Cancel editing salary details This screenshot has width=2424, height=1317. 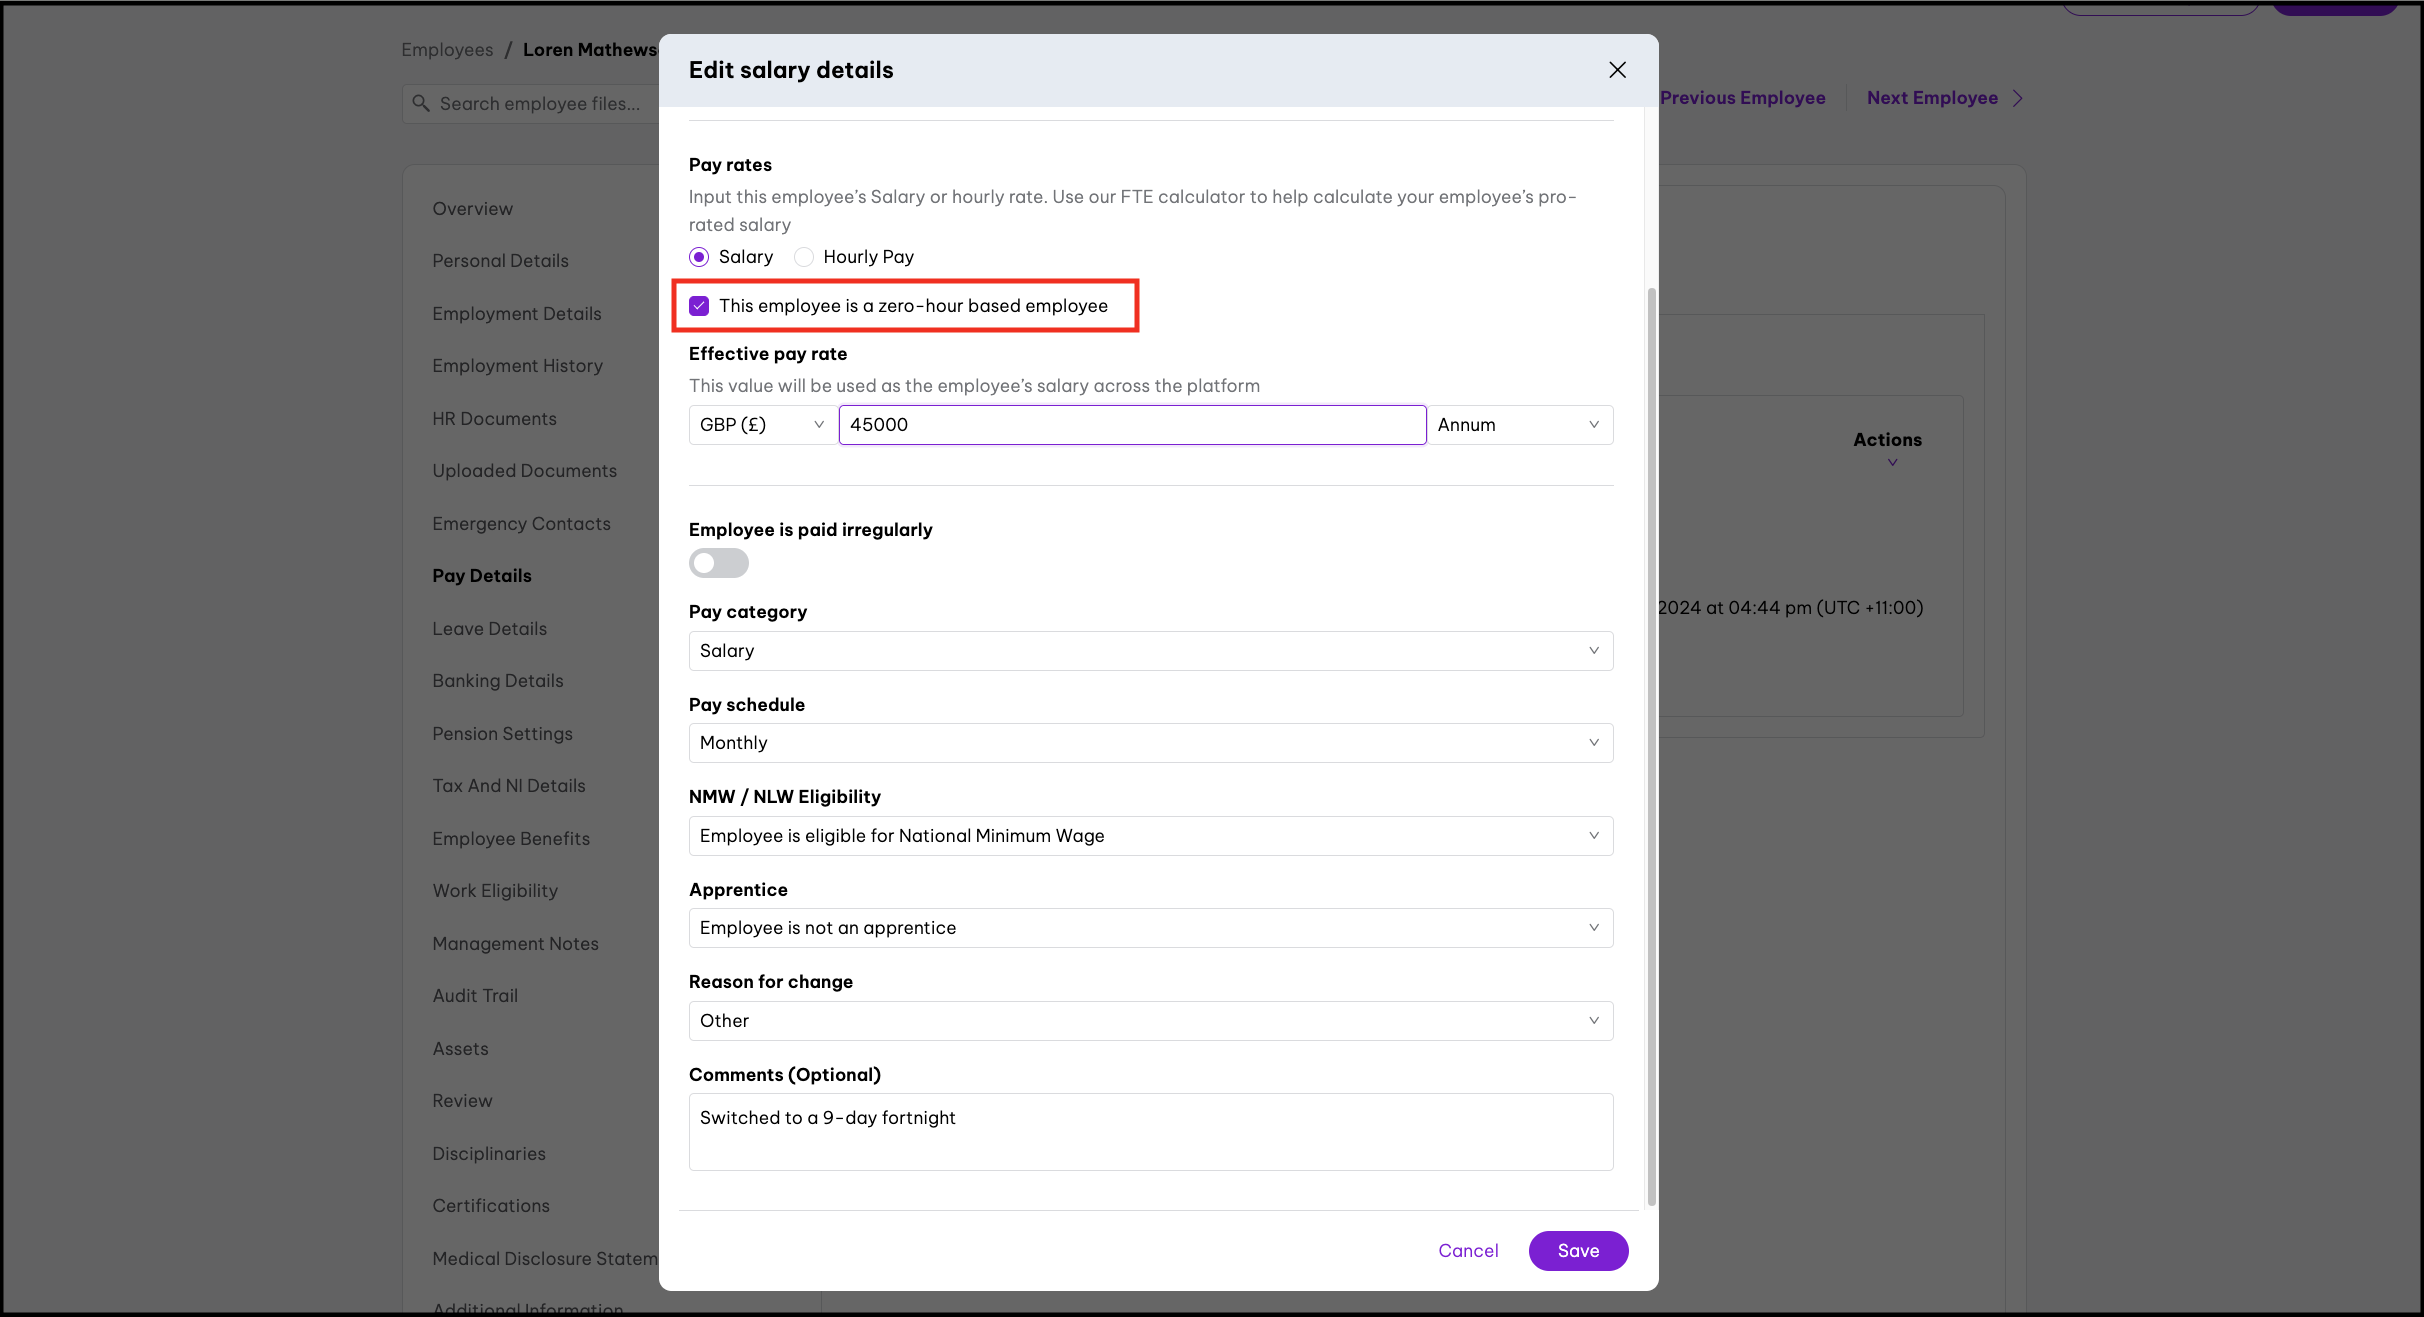click(1468, 1251)
